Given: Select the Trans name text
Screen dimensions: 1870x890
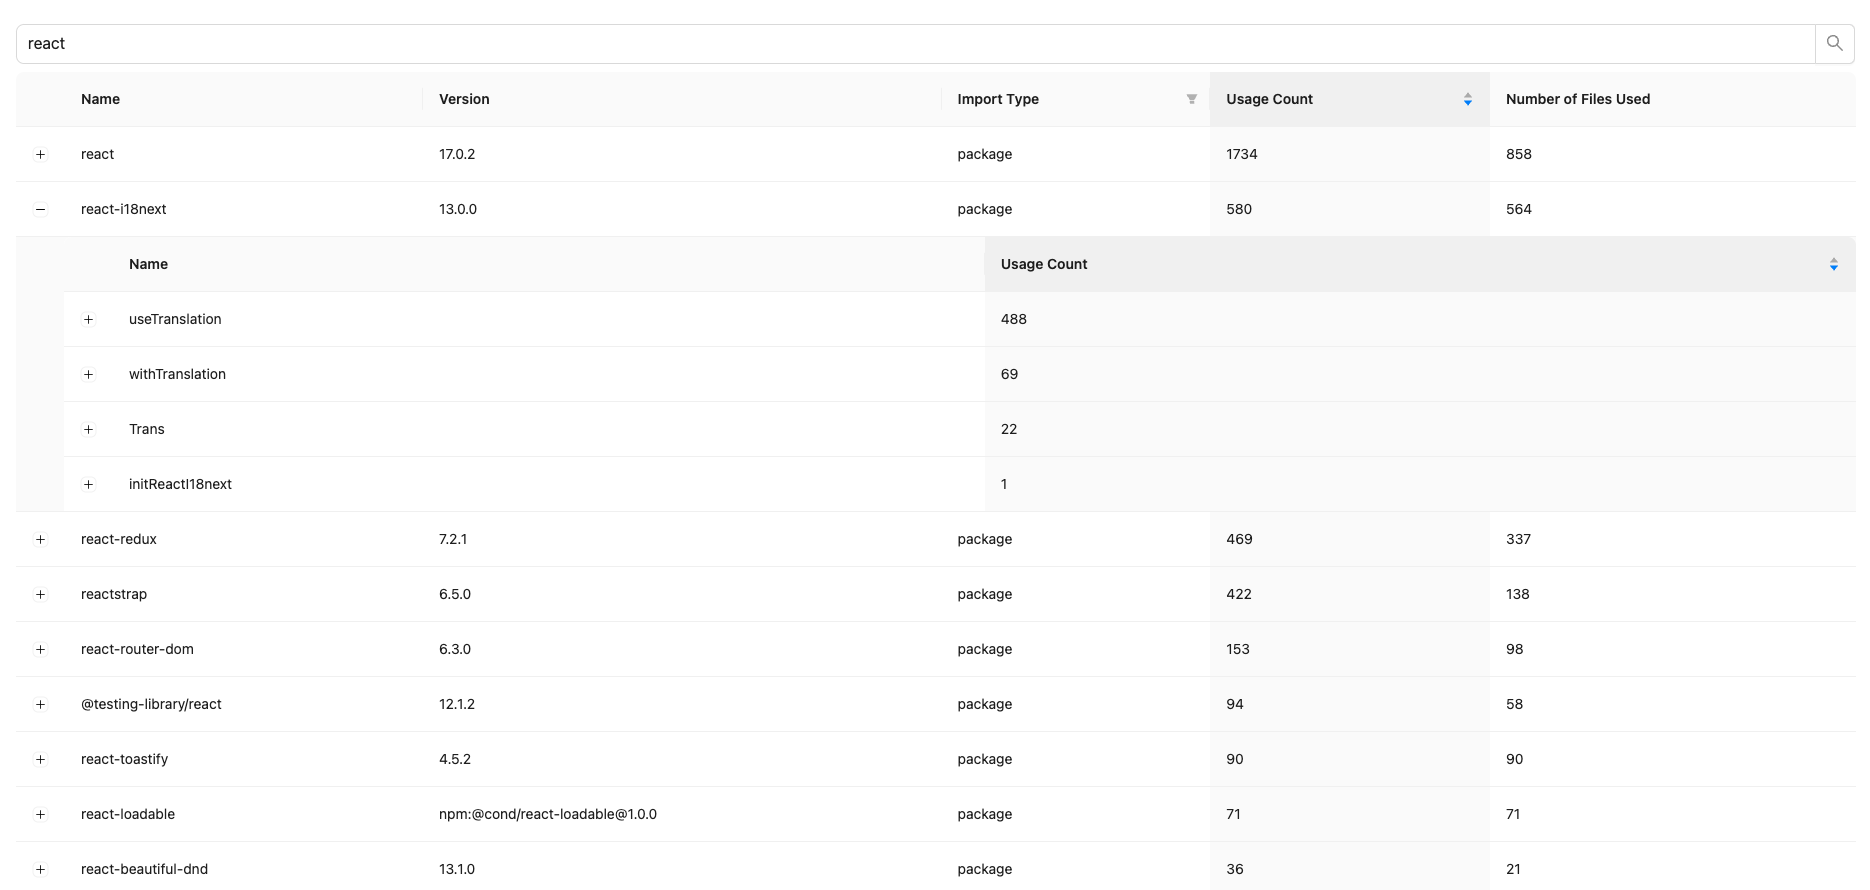Looking at the screenshot, I should pos(147,429).
